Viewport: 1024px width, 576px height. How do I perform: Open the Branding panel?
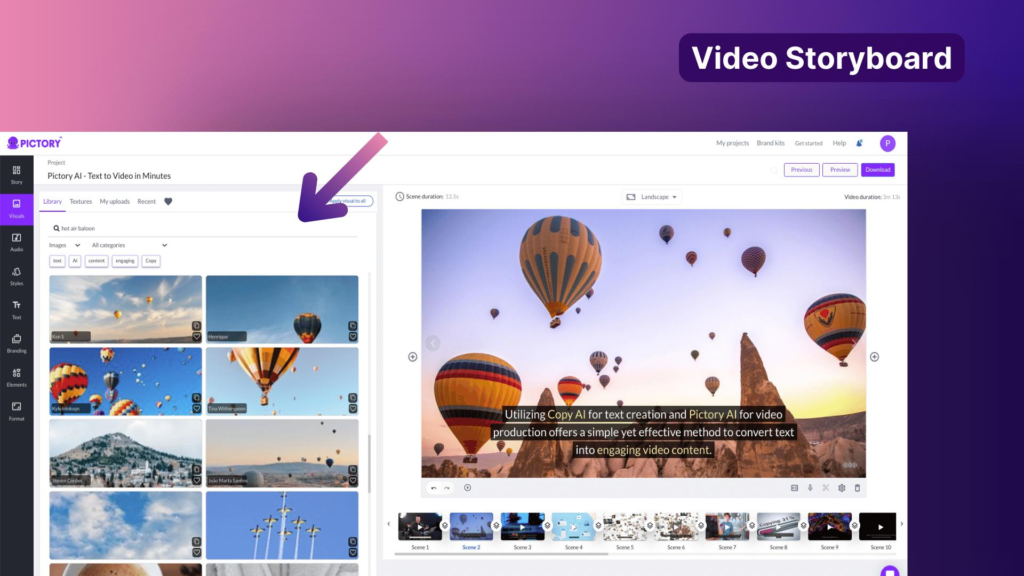[x=16, y=338]
